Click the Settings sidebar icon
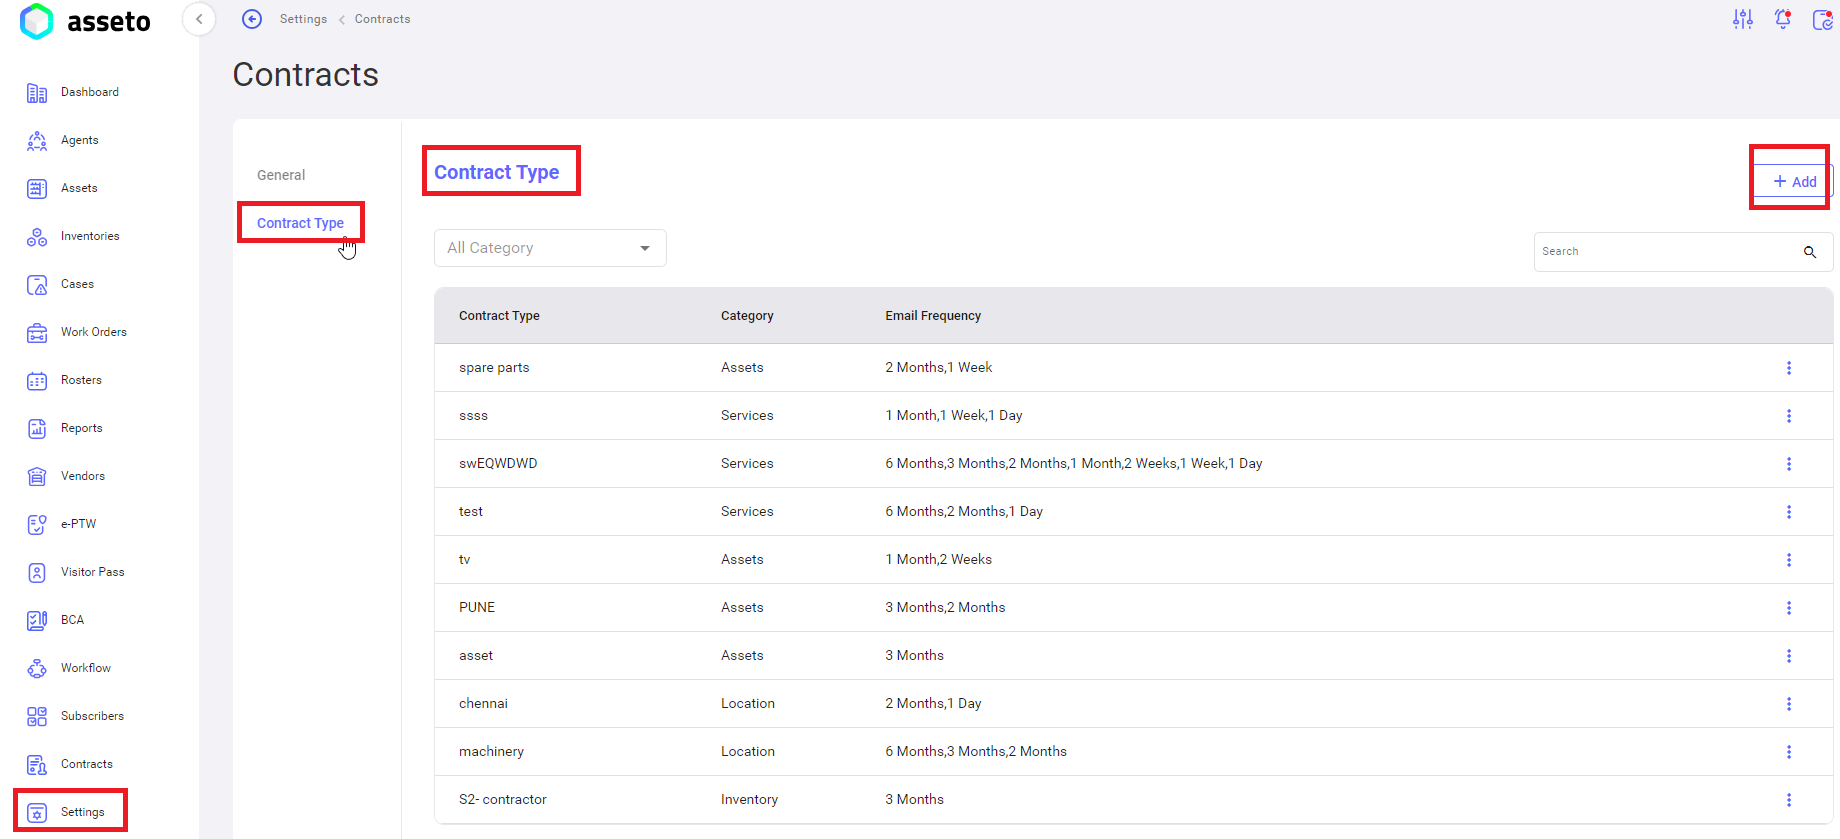The width and height of the screenshot is (1840, 839). (37, 813)
